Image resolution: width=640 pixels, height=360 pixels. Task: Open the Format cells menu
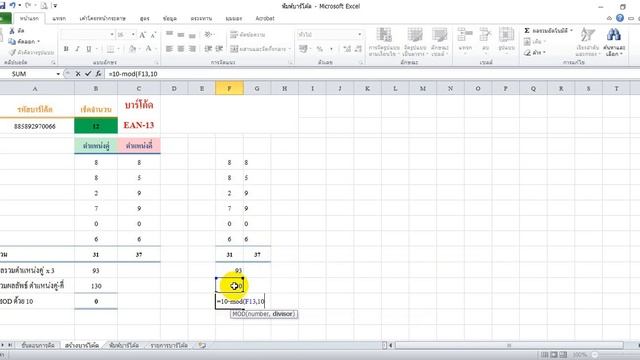click(506, 40)
